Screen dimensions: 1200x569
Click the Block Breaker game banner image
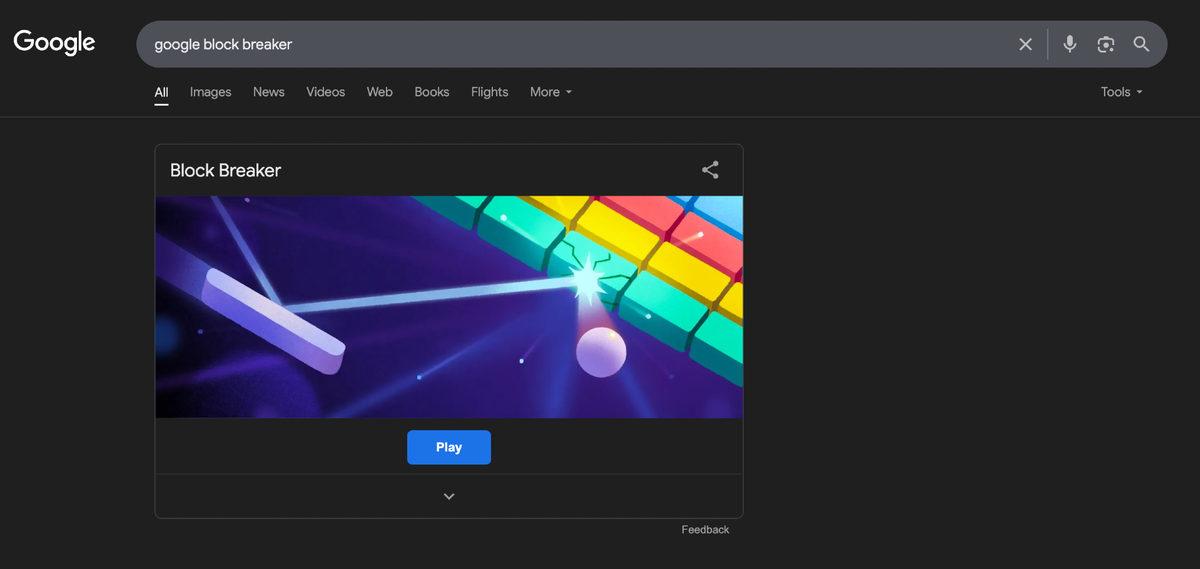449,307
